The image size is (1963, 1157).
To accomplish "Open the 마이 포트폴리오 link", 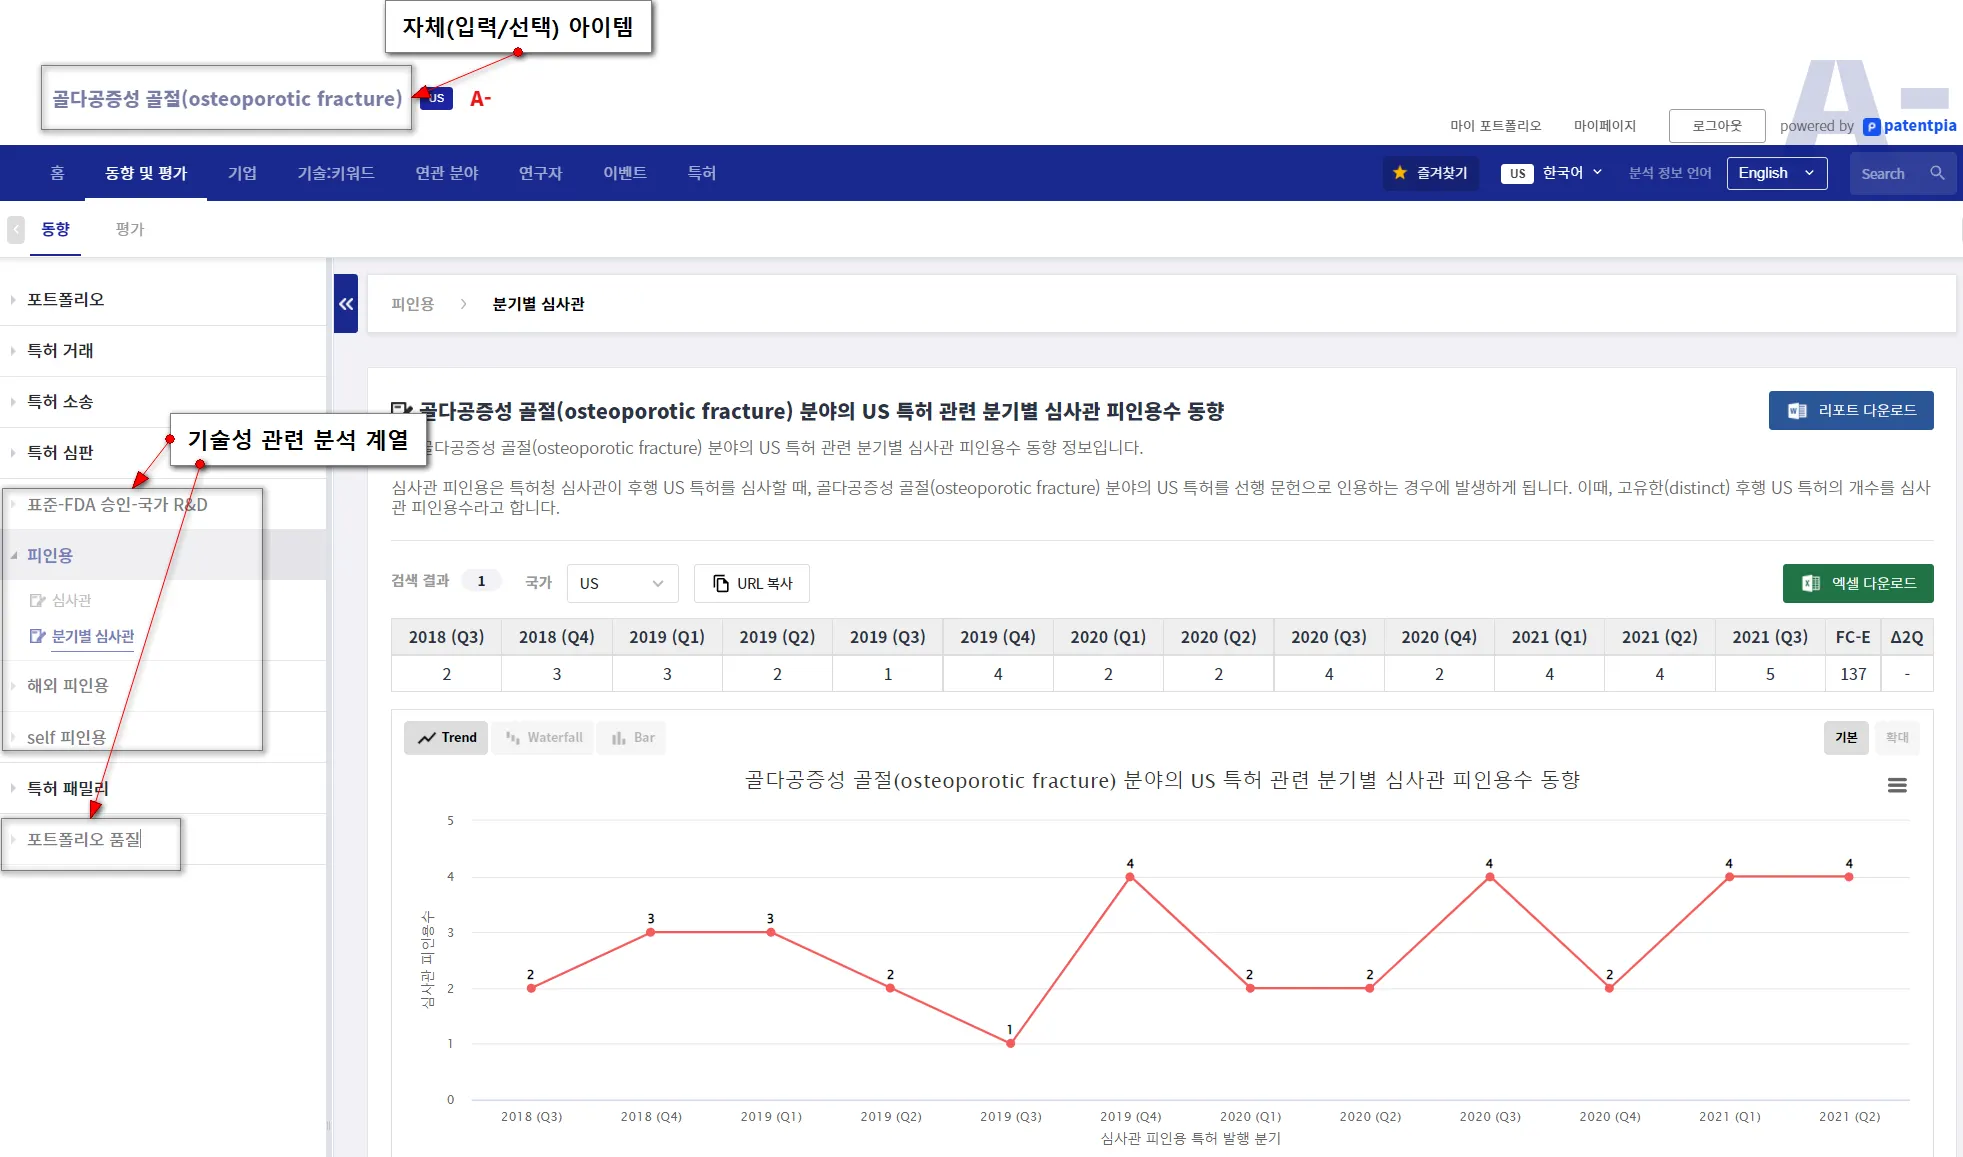I will (1495, 126).
